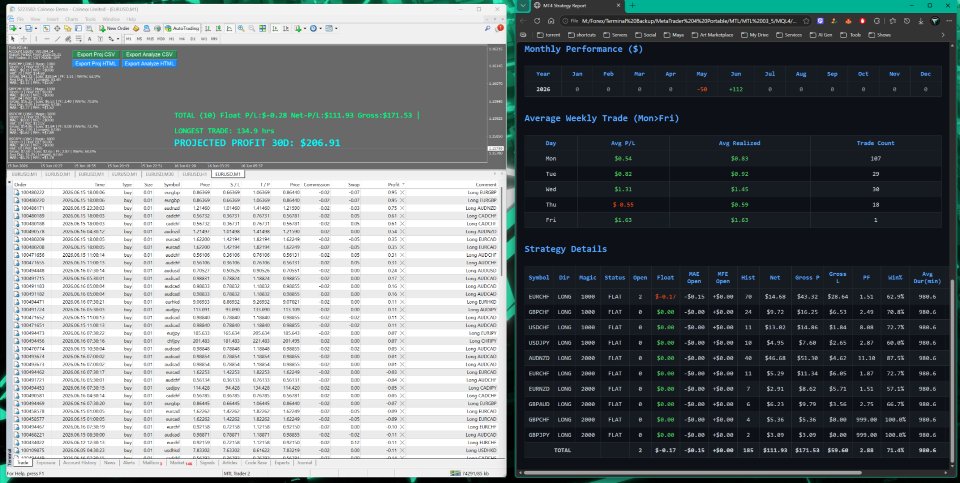The height and width of the screenshot is (483, 960).
Task: Open the Data Window crosshair-target icon
Action: coord(58,28)
